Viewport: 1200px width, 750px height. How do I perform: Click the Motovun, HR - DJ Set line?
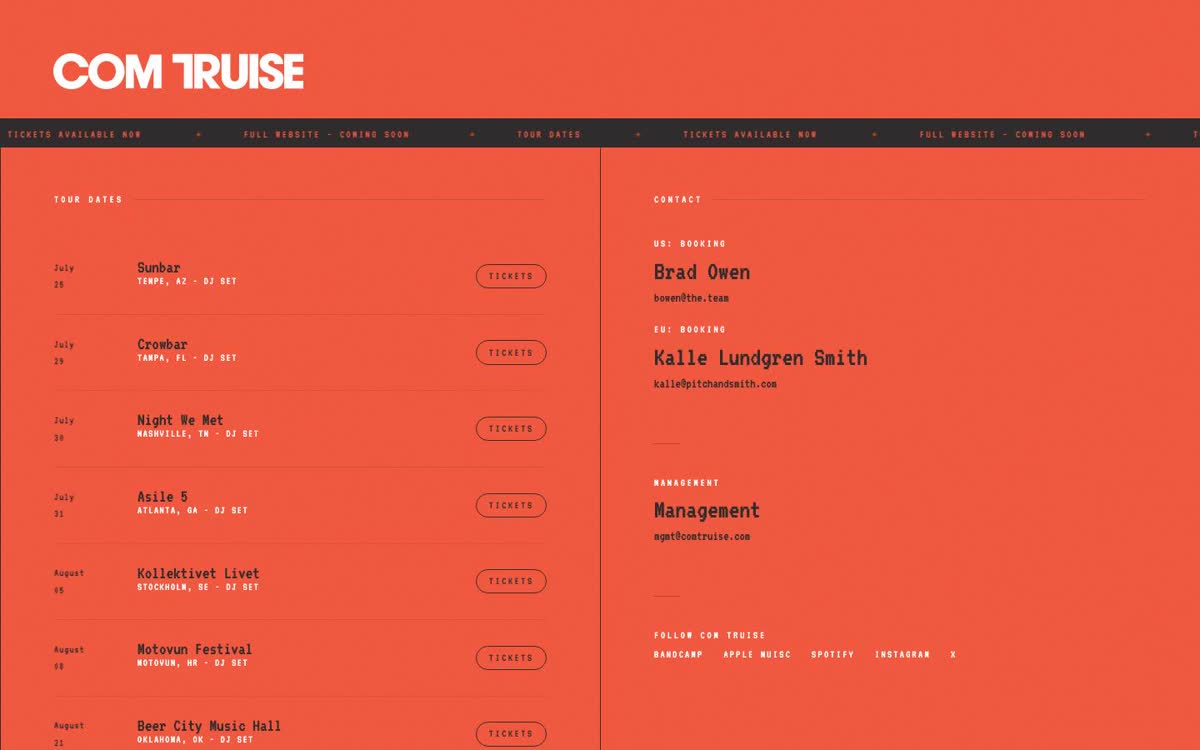point(192,663)
